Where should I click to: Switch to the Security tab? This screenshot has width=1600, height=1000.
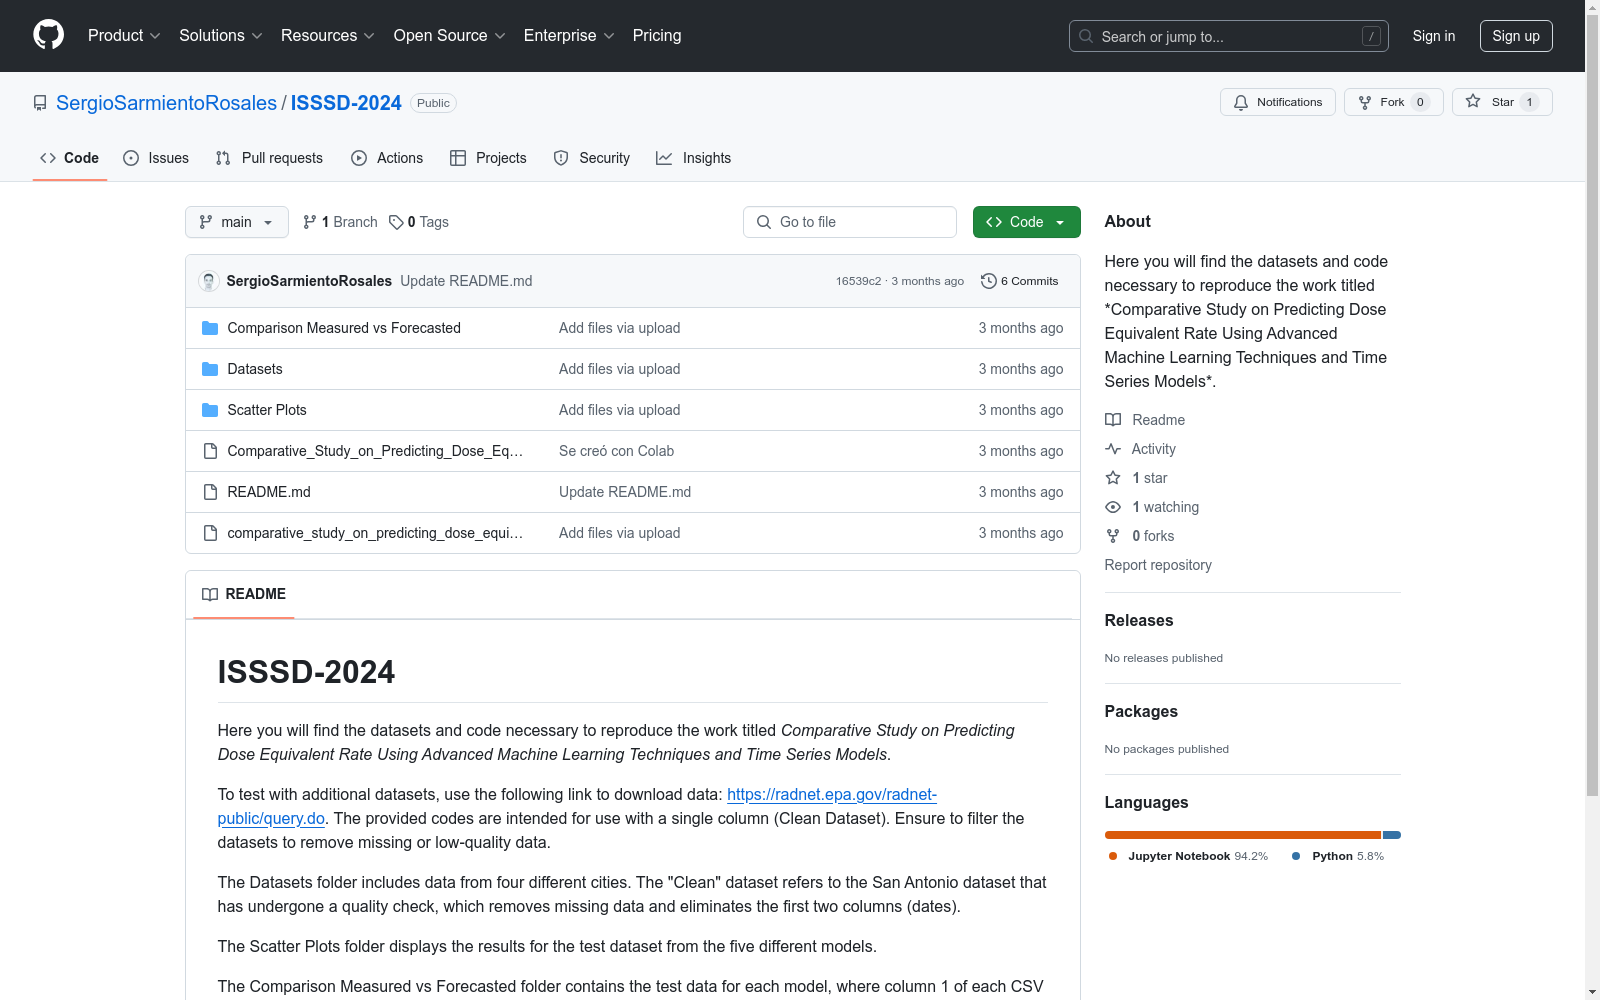coord(592,158)
